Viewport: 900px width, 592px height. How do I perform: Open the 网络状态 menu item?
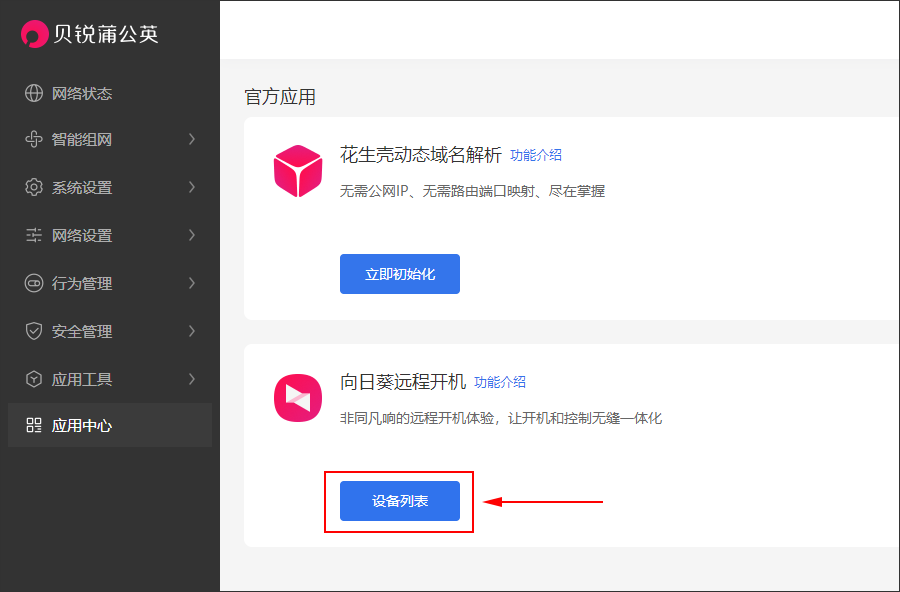[x=110, y=93]
